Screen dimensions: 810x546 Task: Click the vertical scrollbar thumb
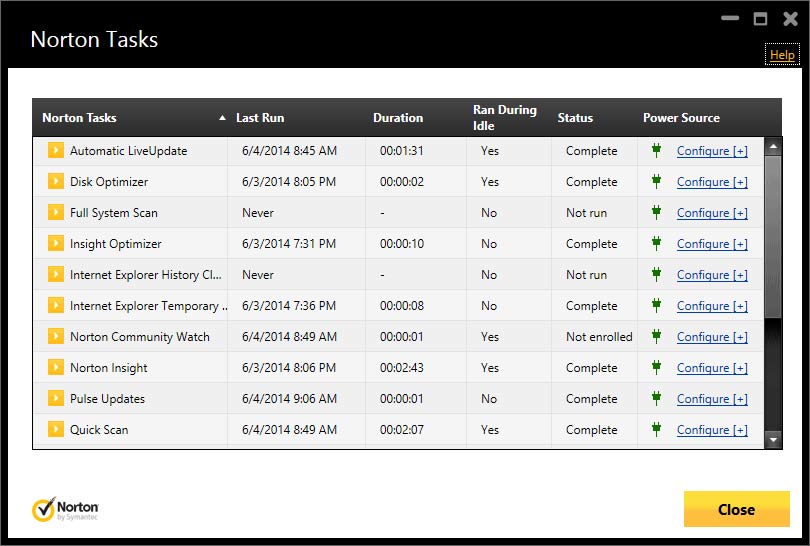773,237
